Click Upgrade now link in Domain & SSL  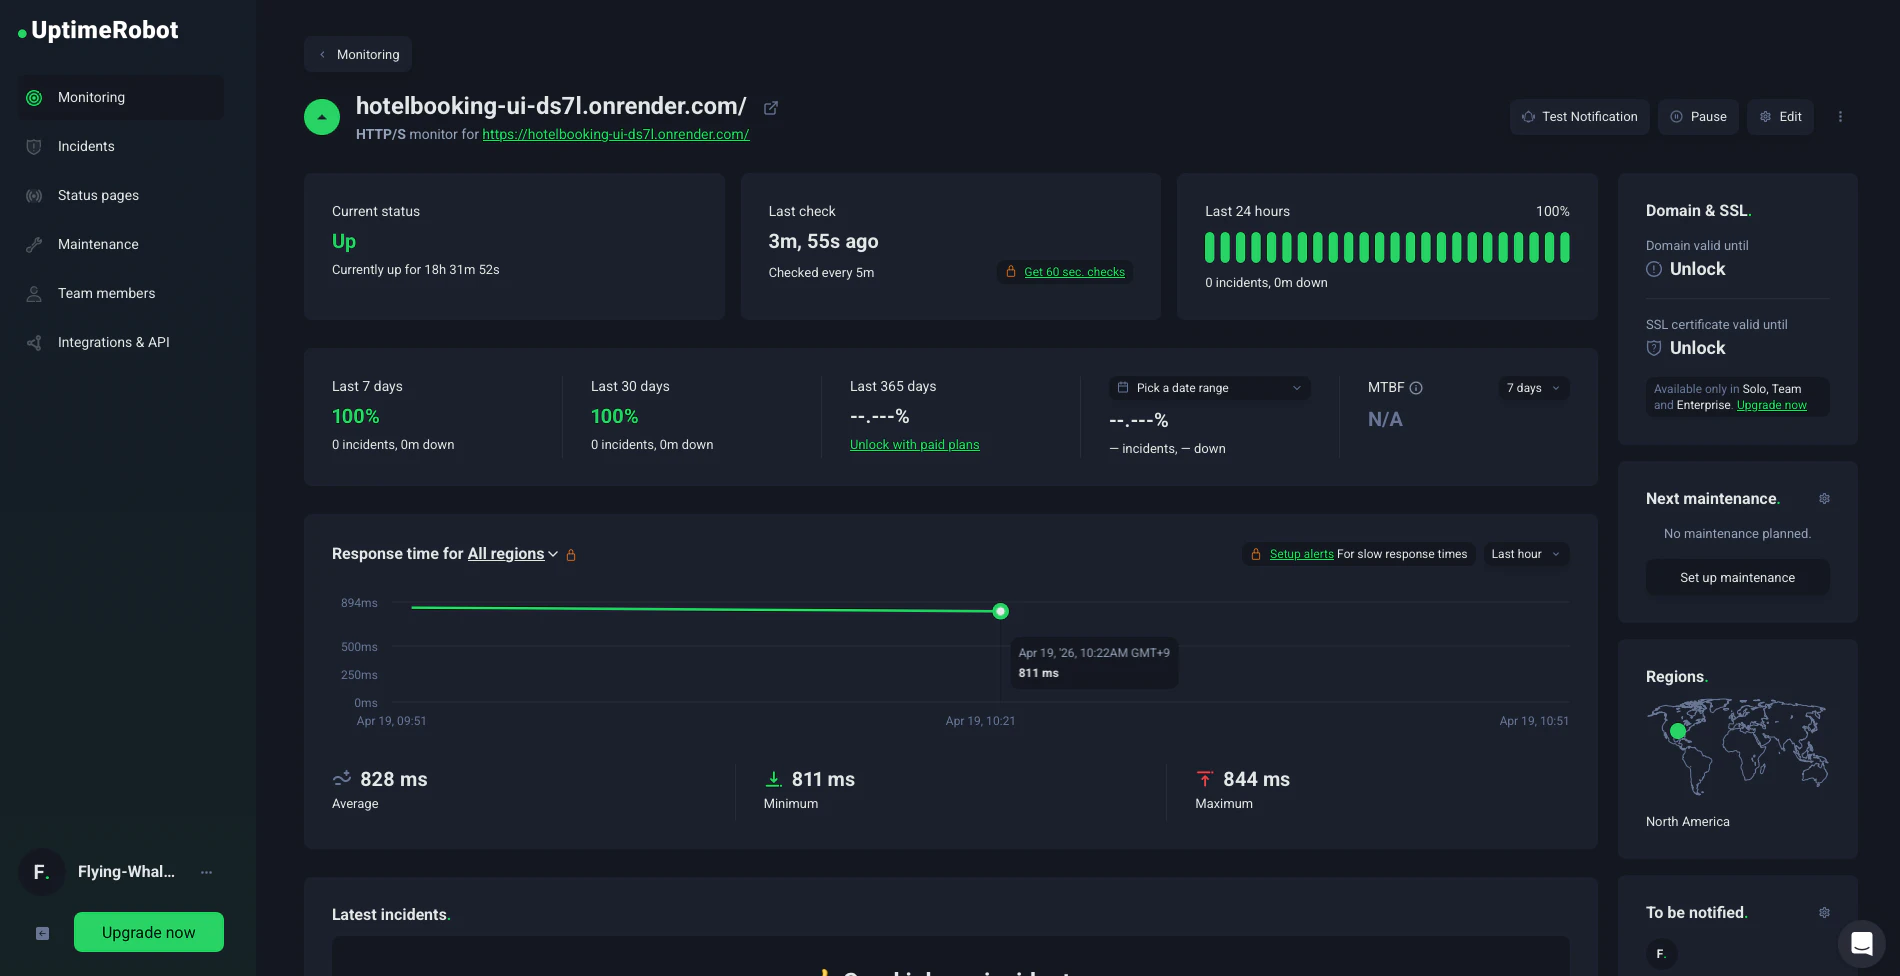1772,405
